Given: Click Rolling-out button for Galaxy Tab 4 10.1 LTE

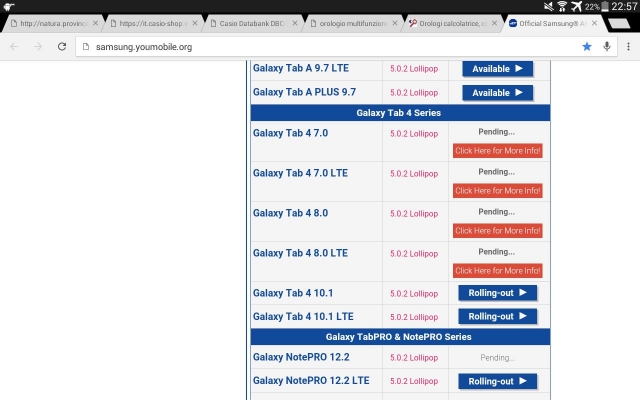Looking at the screenshot, I should [x=498, y=316].
